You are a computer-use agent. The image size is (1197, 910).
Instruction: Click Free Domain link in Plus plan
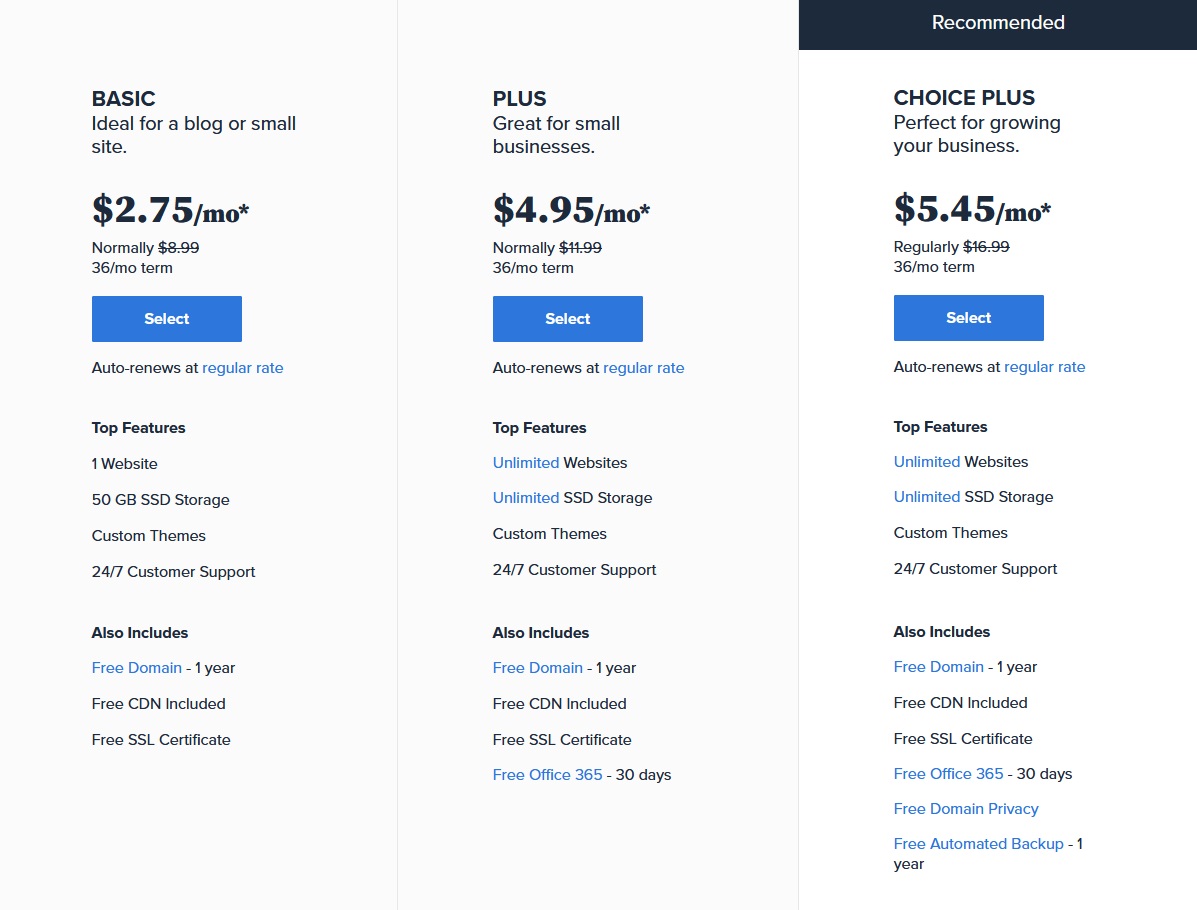click(x=537, y=668)
